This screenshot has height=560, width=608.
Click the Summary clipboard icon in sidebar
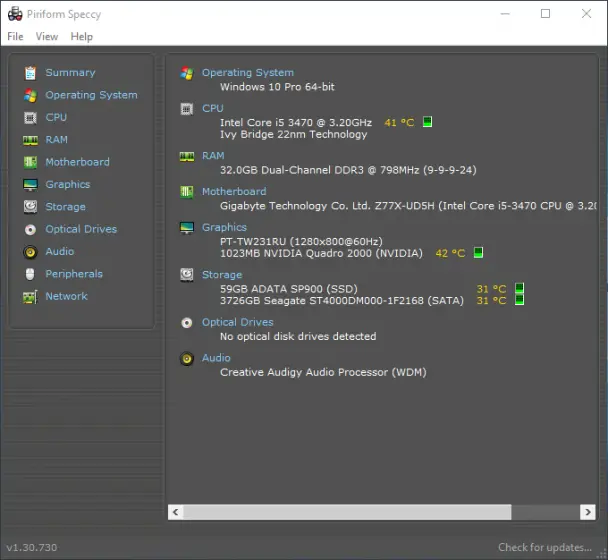30,73
